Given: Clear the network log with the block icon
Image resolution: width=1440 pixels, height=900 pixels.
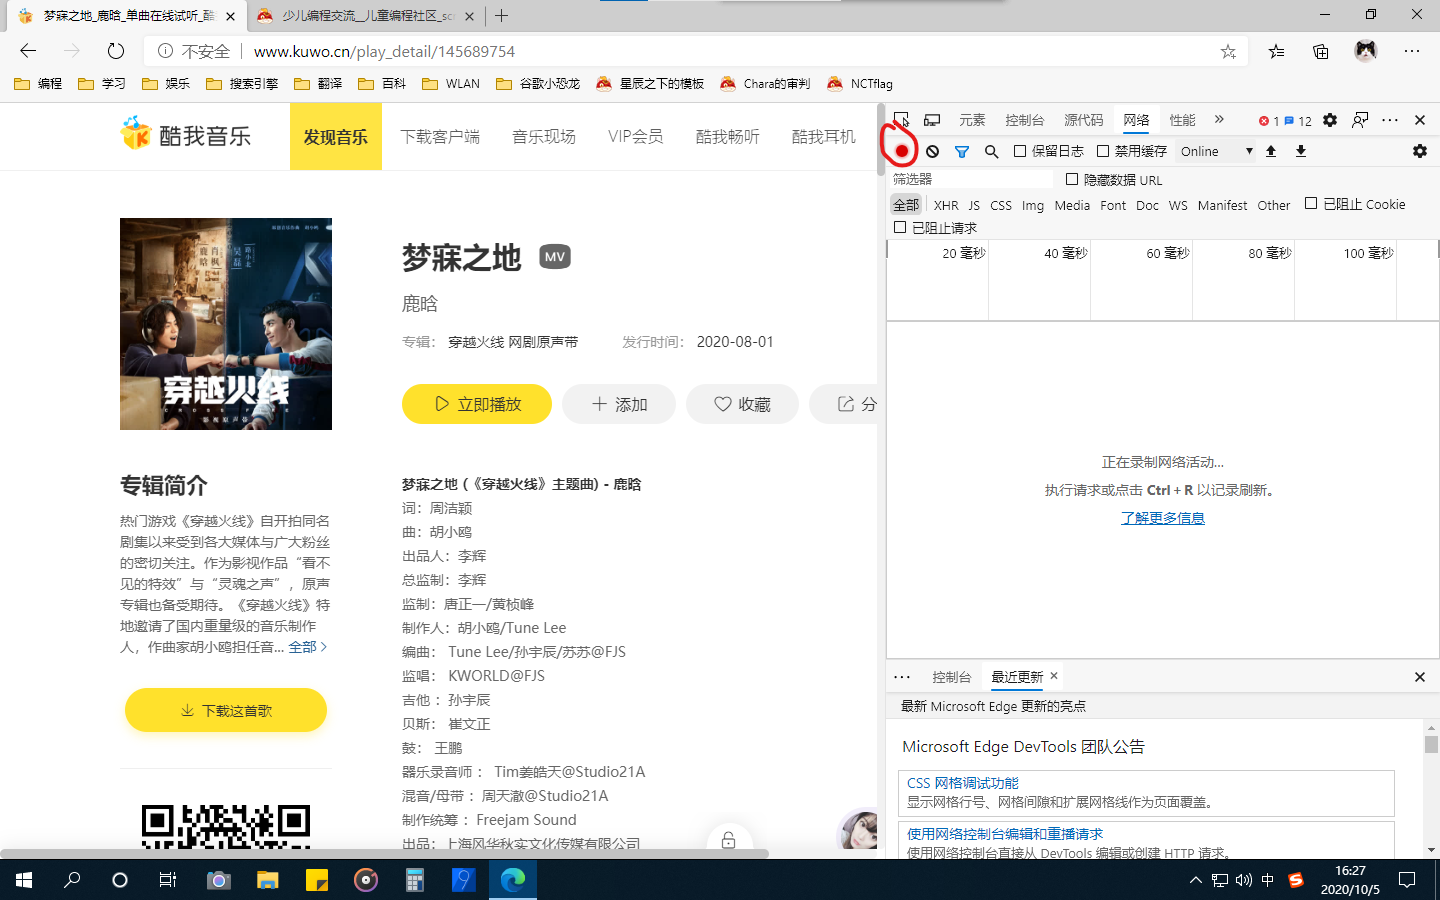Looking at the screenshot, I should (932, 151).
